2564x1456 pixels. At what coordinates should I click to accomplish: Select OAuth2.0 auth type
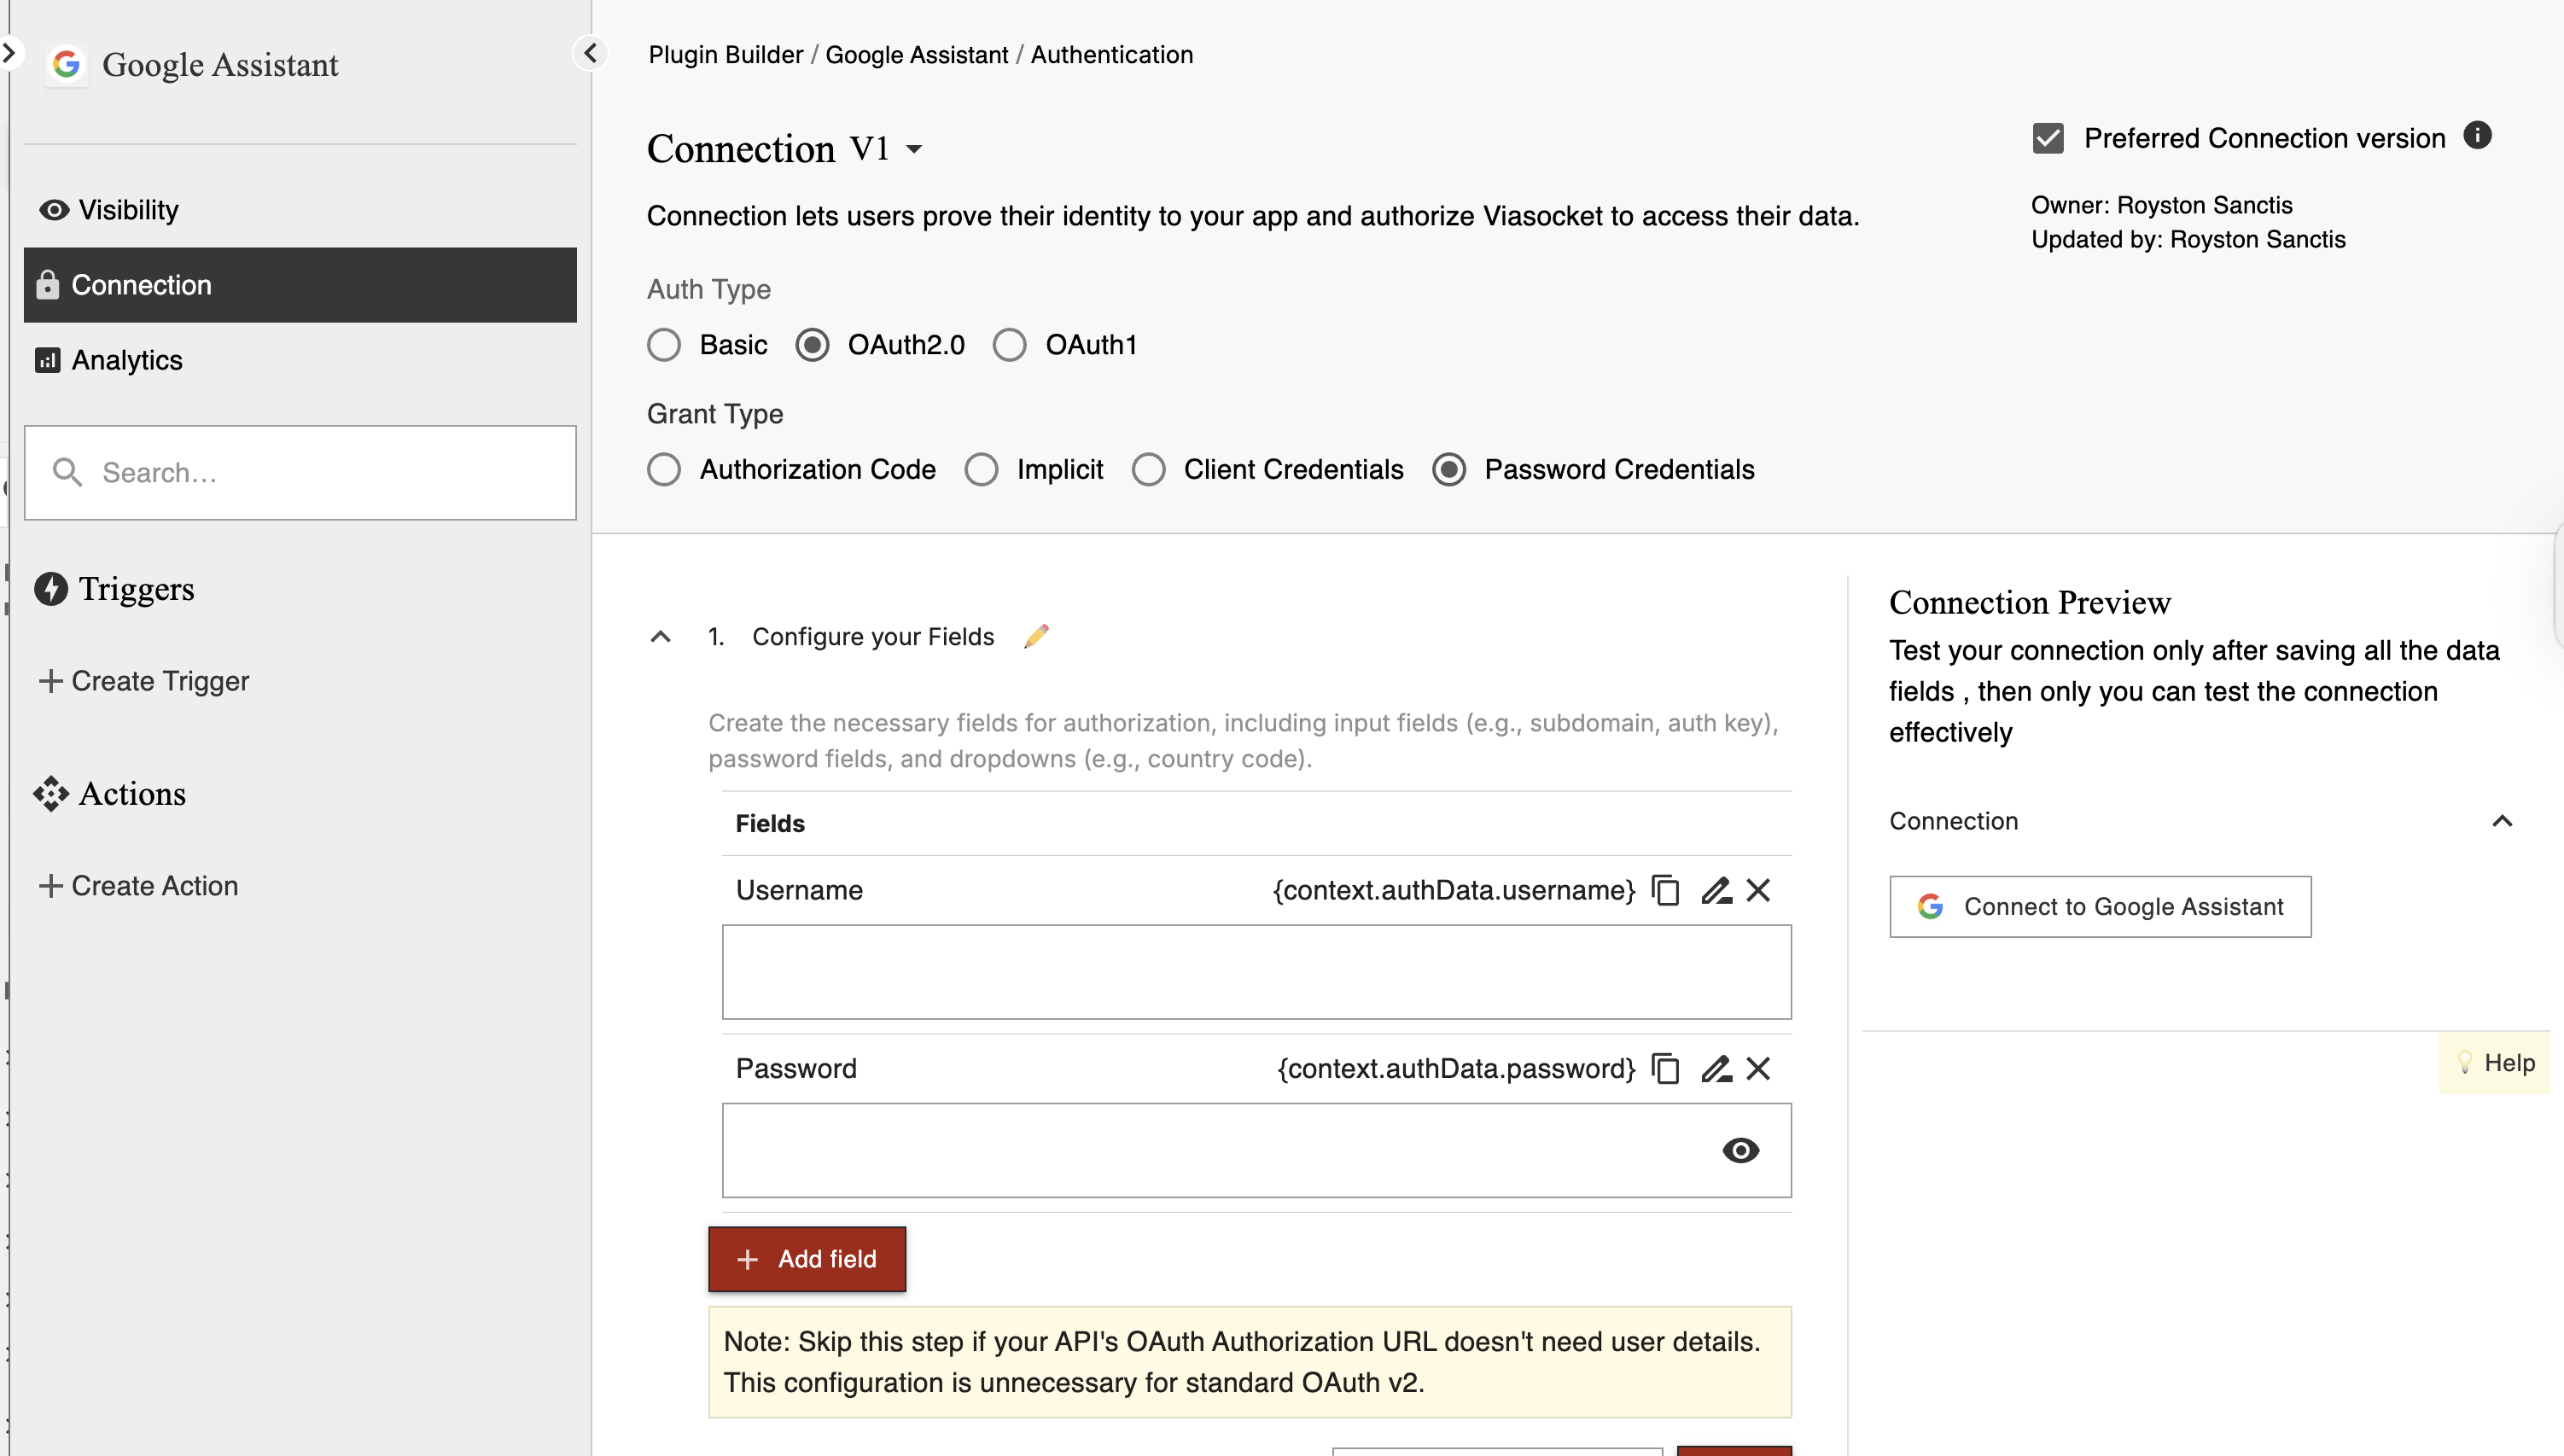coord(812,345)
